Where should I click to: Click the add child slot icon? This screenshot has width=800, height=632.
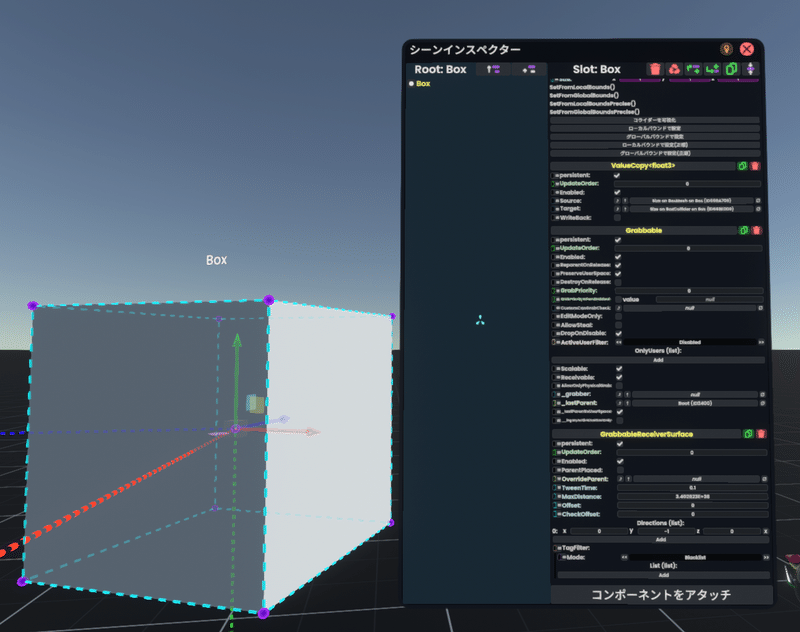[x=712, y=69]
